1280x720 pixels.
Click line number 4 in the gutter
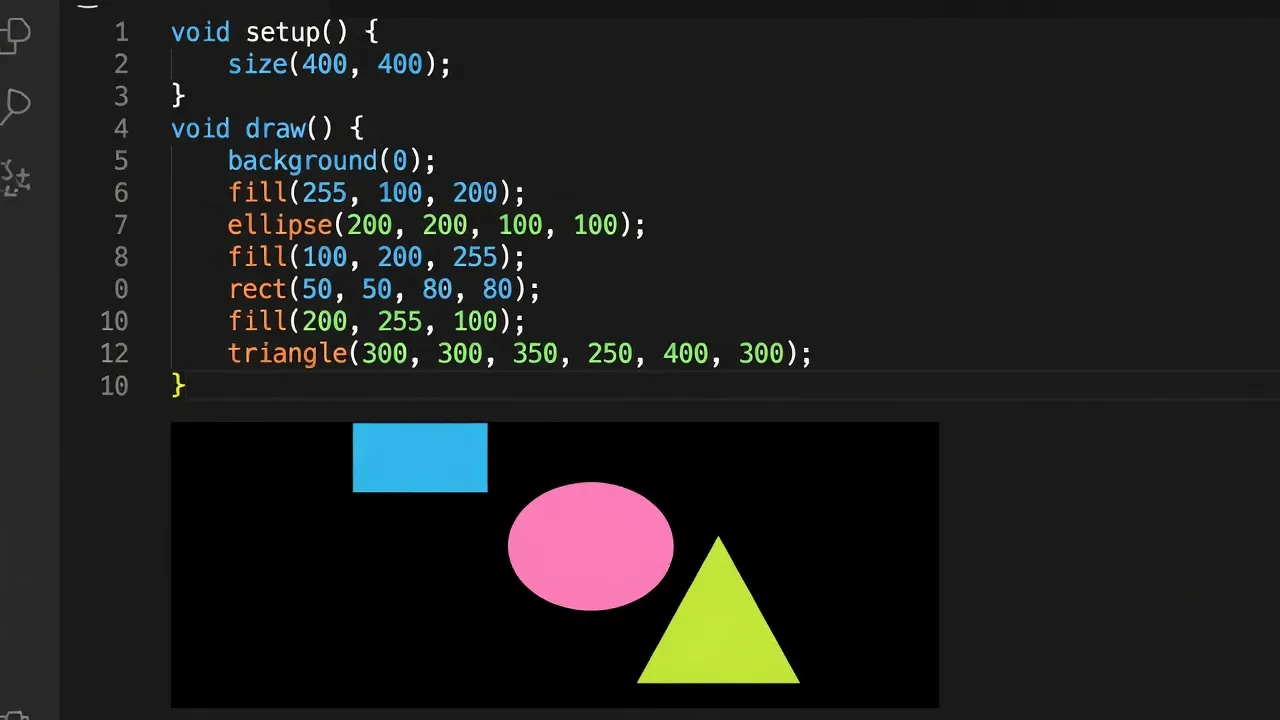click(x=121, y=128)
